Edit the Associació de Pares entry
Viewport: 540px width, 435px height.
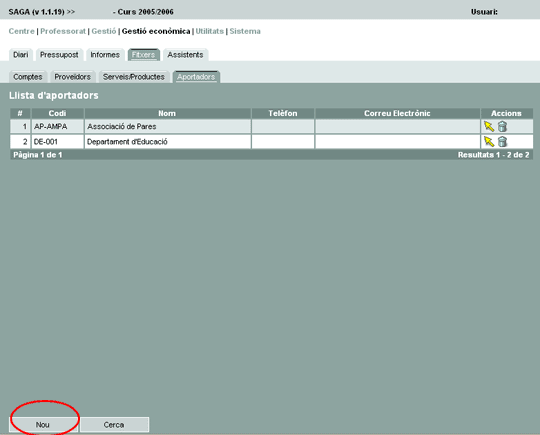coord(489,126)
